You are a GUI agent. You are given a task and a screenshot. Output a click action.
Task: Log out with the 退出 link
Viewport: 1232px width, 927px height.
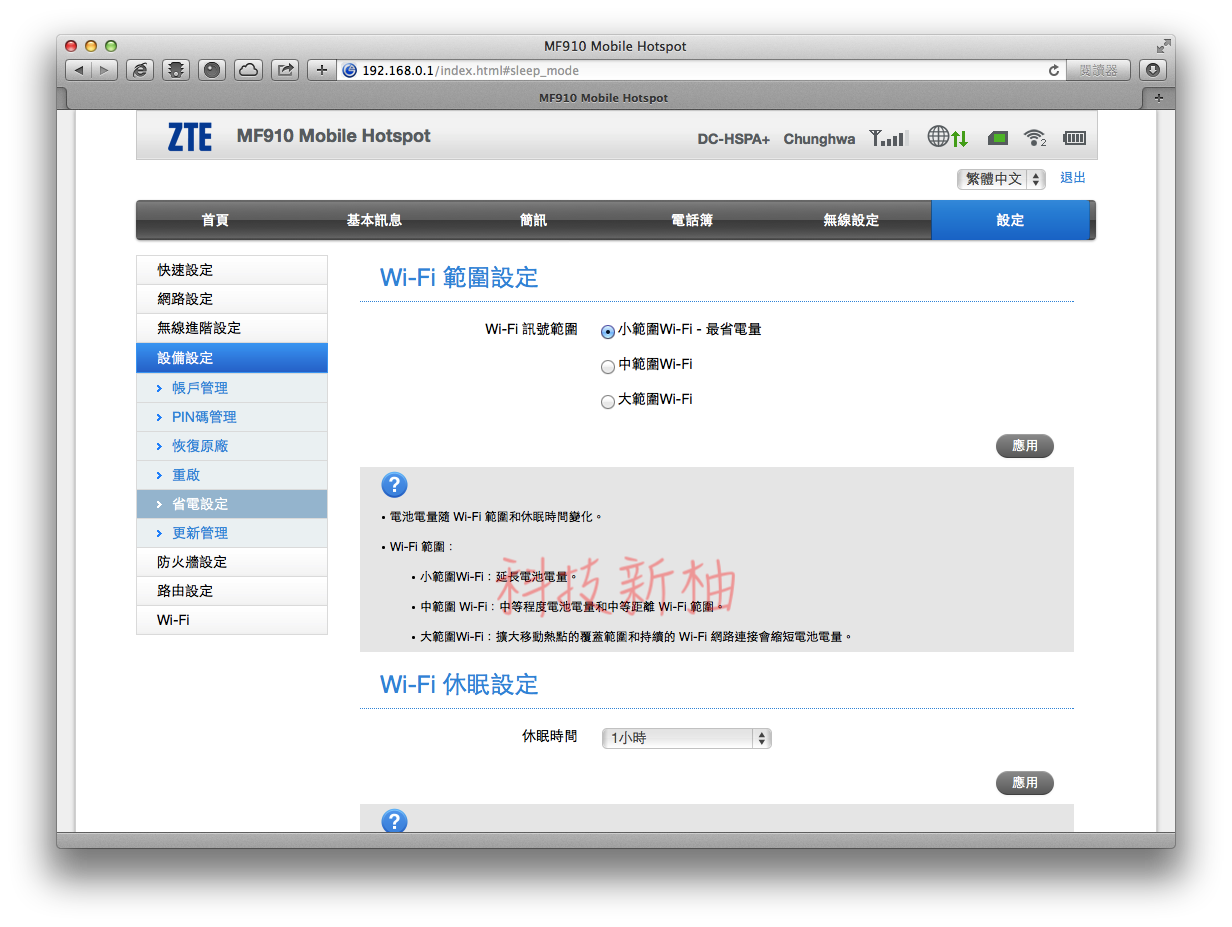tap(1073, 178)
